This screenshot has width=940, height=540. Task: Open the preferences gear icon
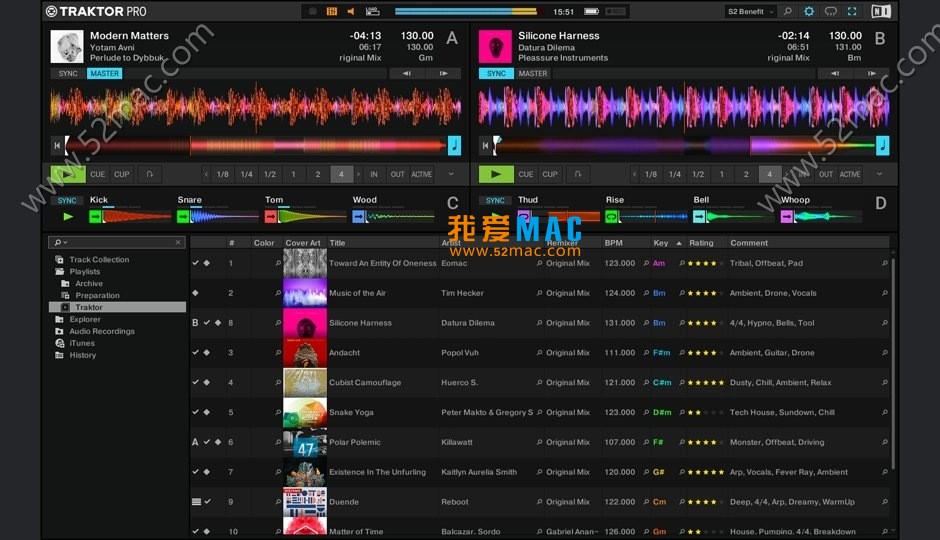click(x=809, y=11)
